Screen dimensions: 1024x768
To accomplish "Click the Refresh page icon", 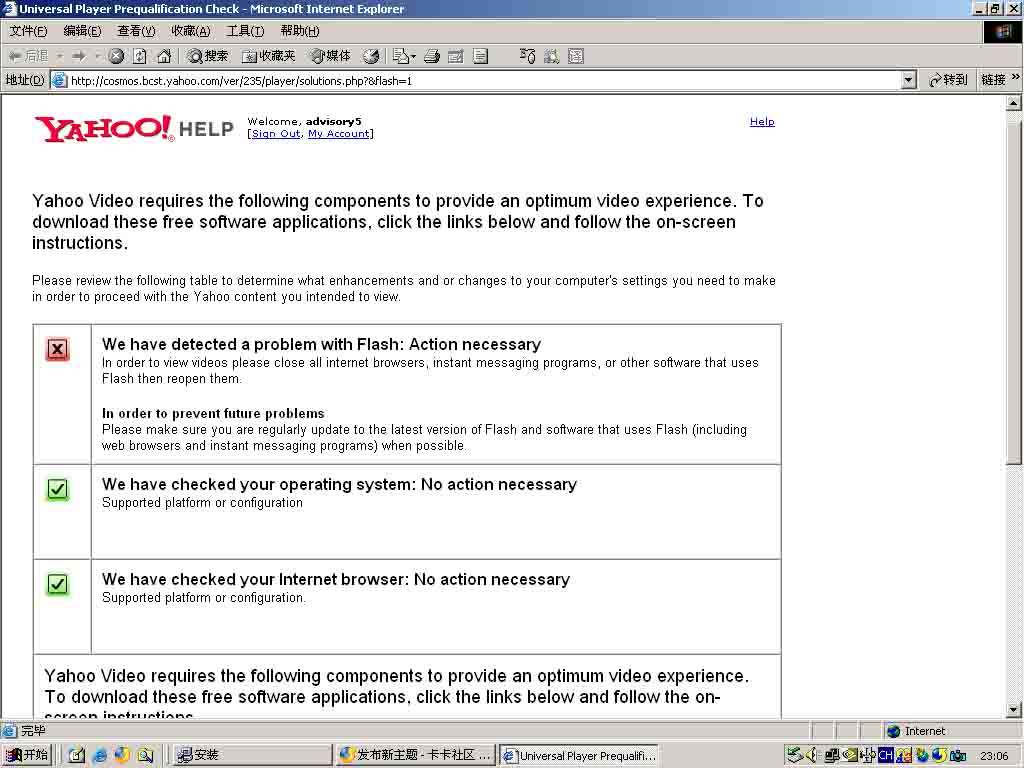I will [x=140, y=56].
